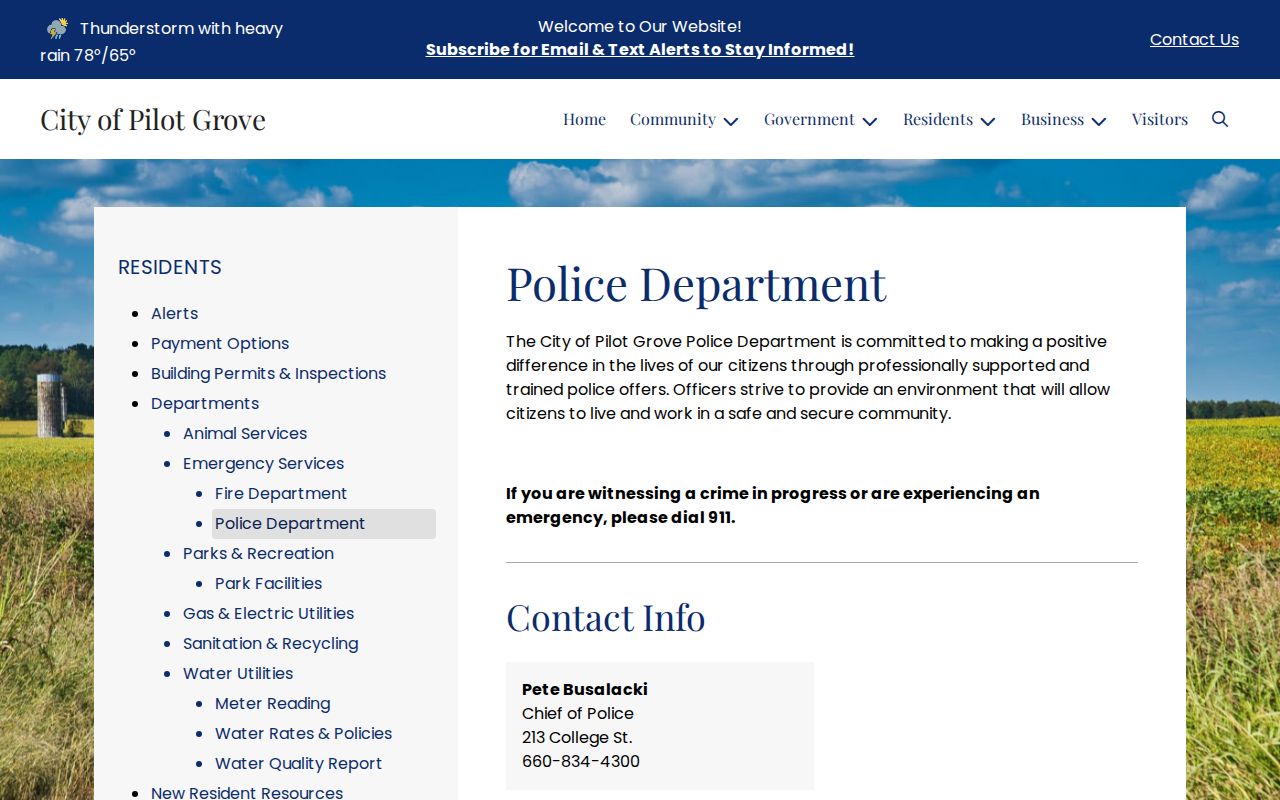The width and height of the screenshot is (1280, 800).
Task: Click the Contact Us link
Action: point(1194,39)
